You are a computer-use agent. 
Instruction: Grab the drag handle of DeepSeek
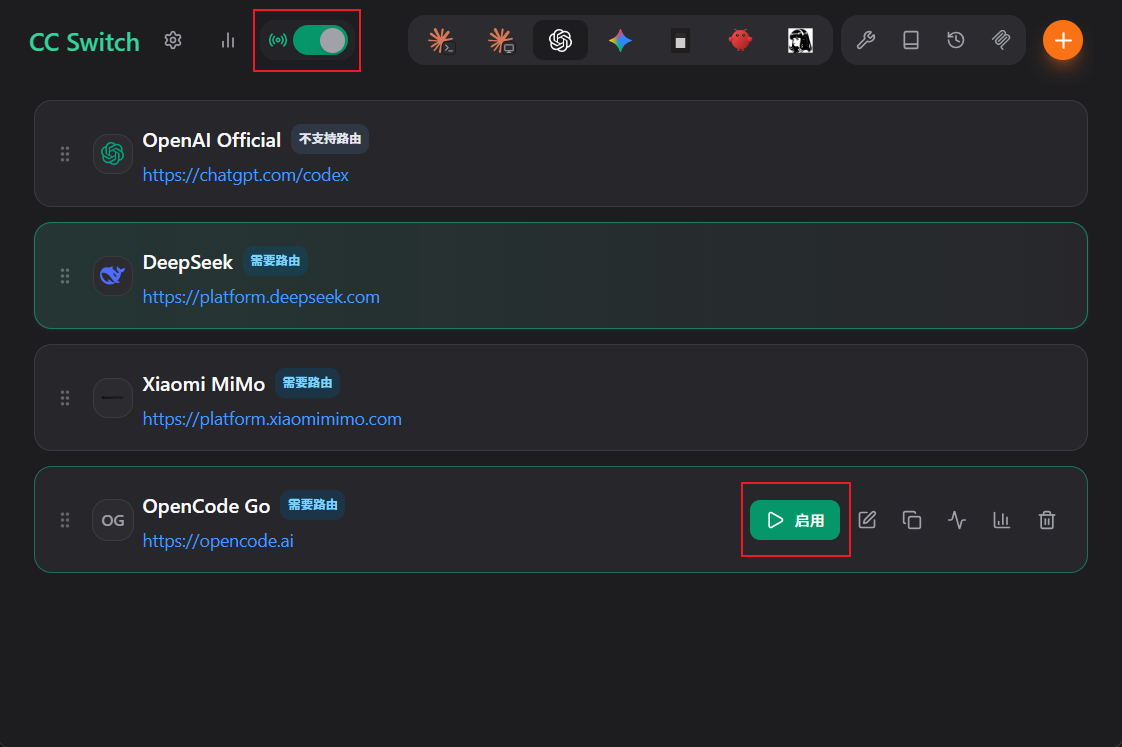click(x=65, y=275)
